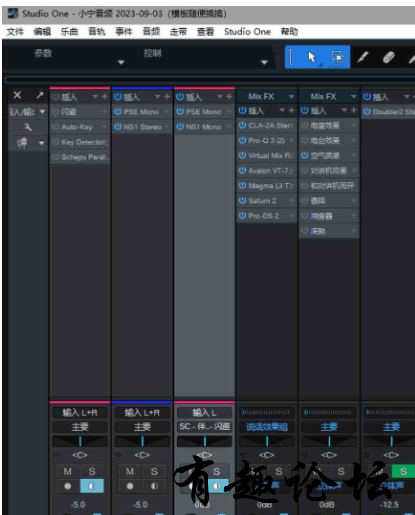Arm record on channel with NS1 Stereo
The image size is (415, 515).
point(130,486)
